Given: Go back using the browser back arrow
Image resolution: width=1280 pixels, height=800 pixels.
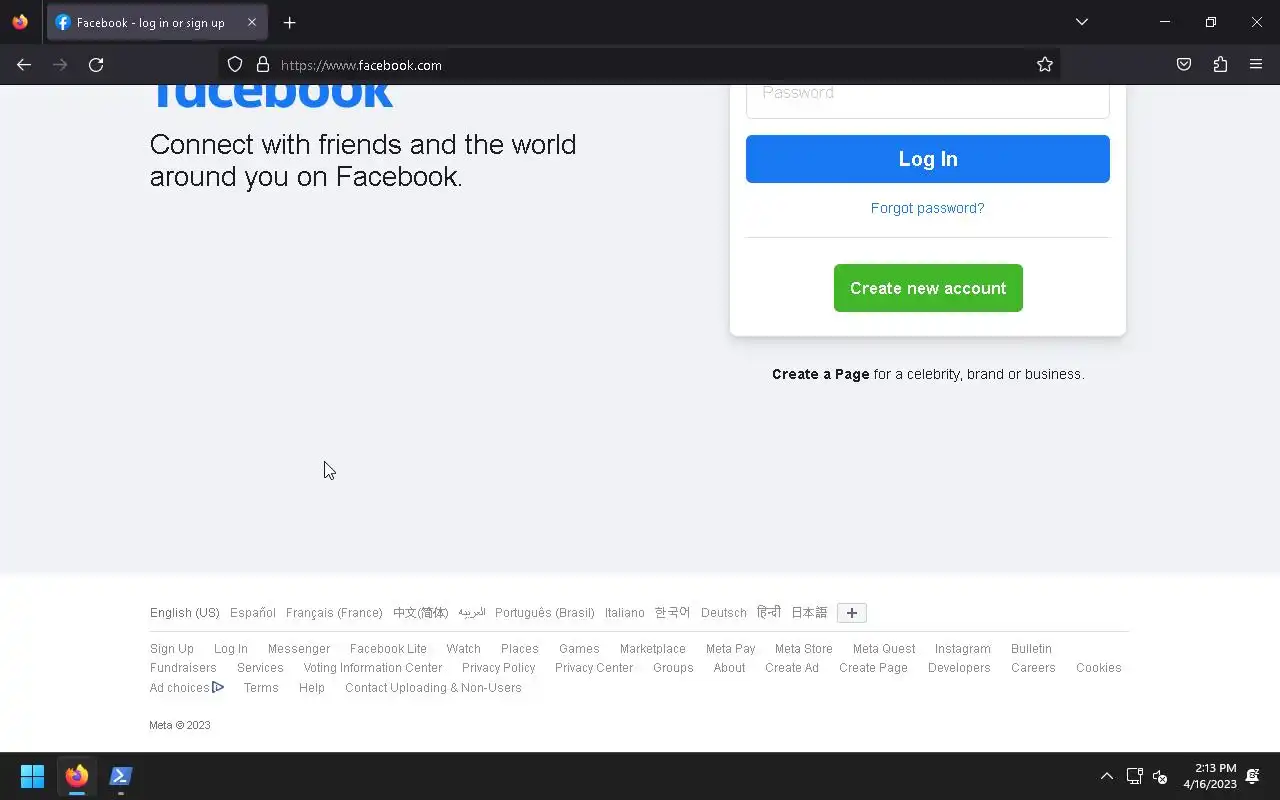Looking at the screenshot, I should pos(24,65).
